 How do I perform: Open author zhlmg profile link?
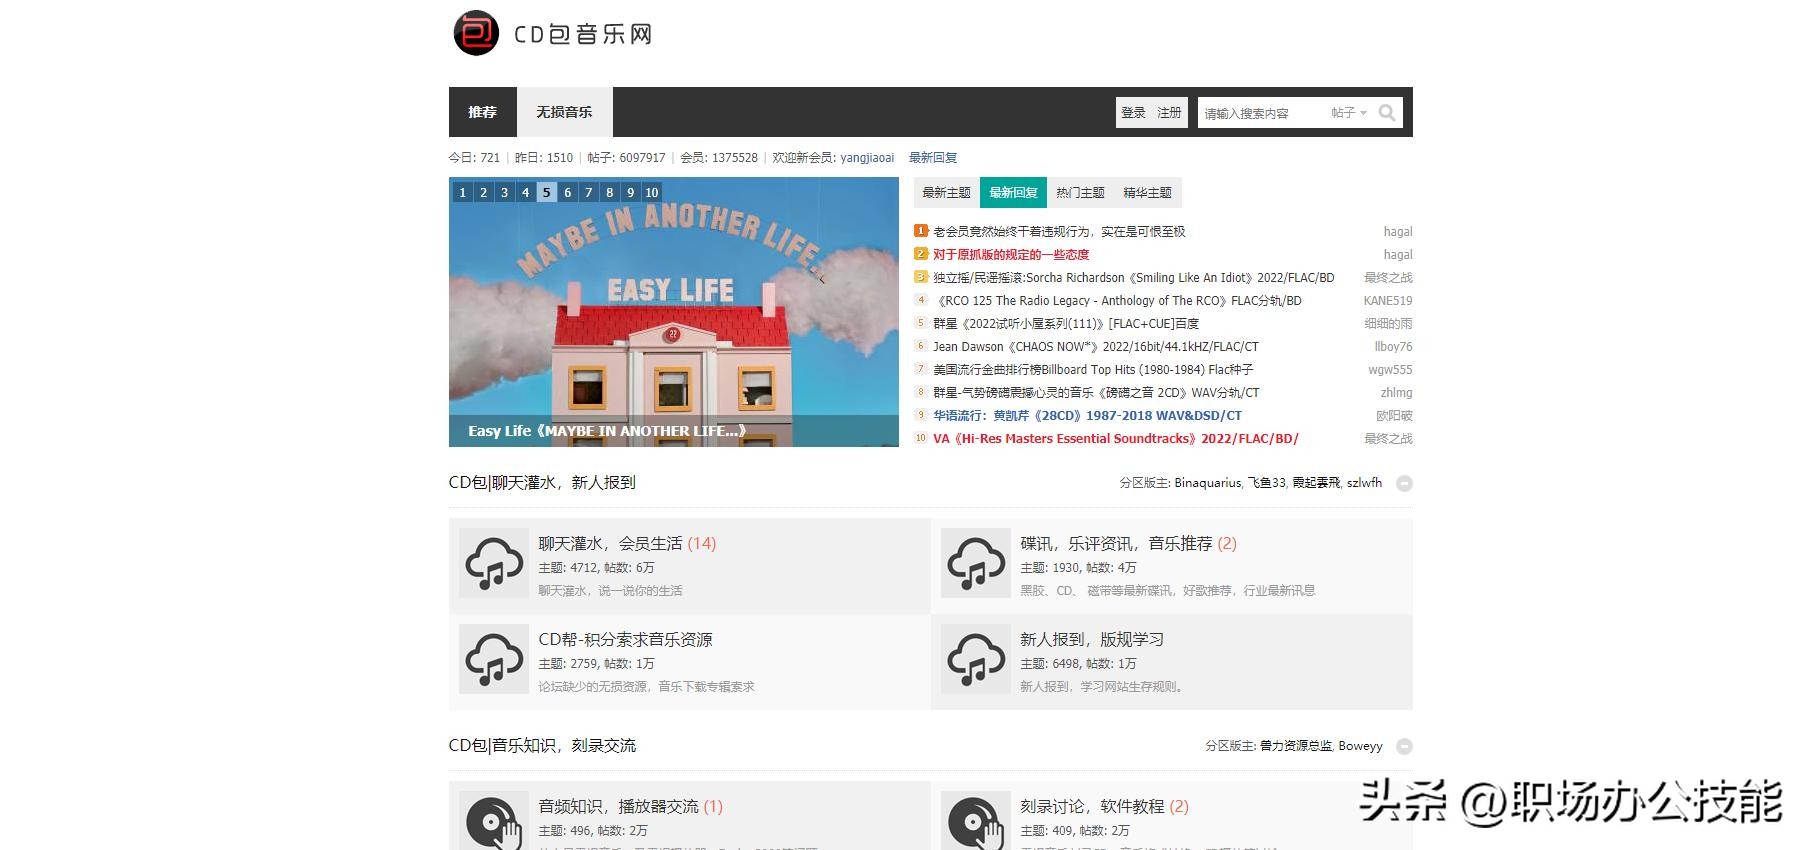[x=1396, y=393]
